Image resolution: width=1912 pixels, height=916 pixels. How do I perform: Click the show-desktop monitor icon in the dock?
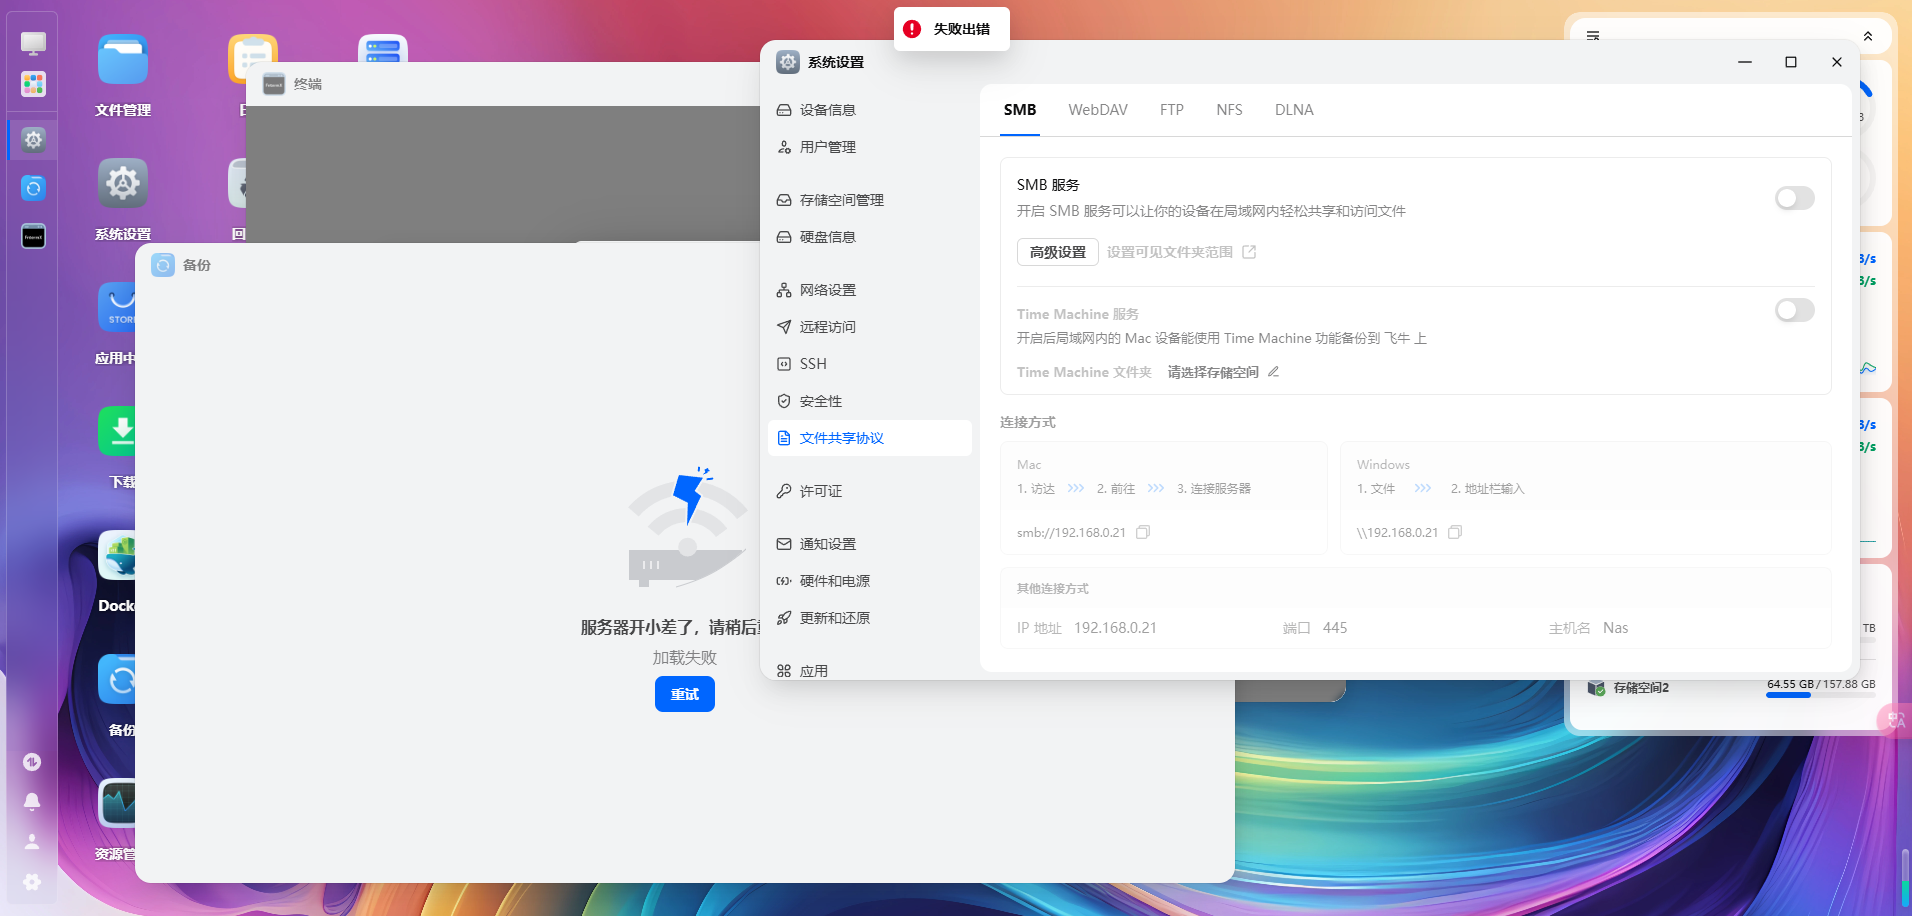pyautogui.click(x=33, y=43)
